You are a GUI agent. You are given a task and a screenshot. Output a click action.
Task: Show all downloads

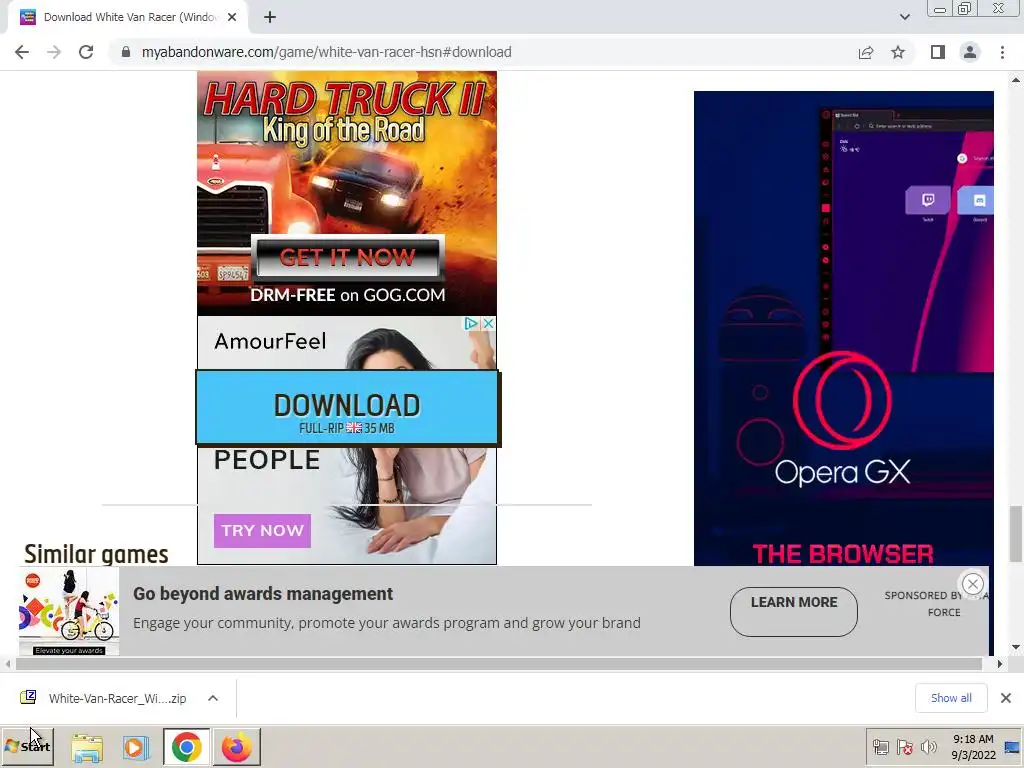[951, 698]
